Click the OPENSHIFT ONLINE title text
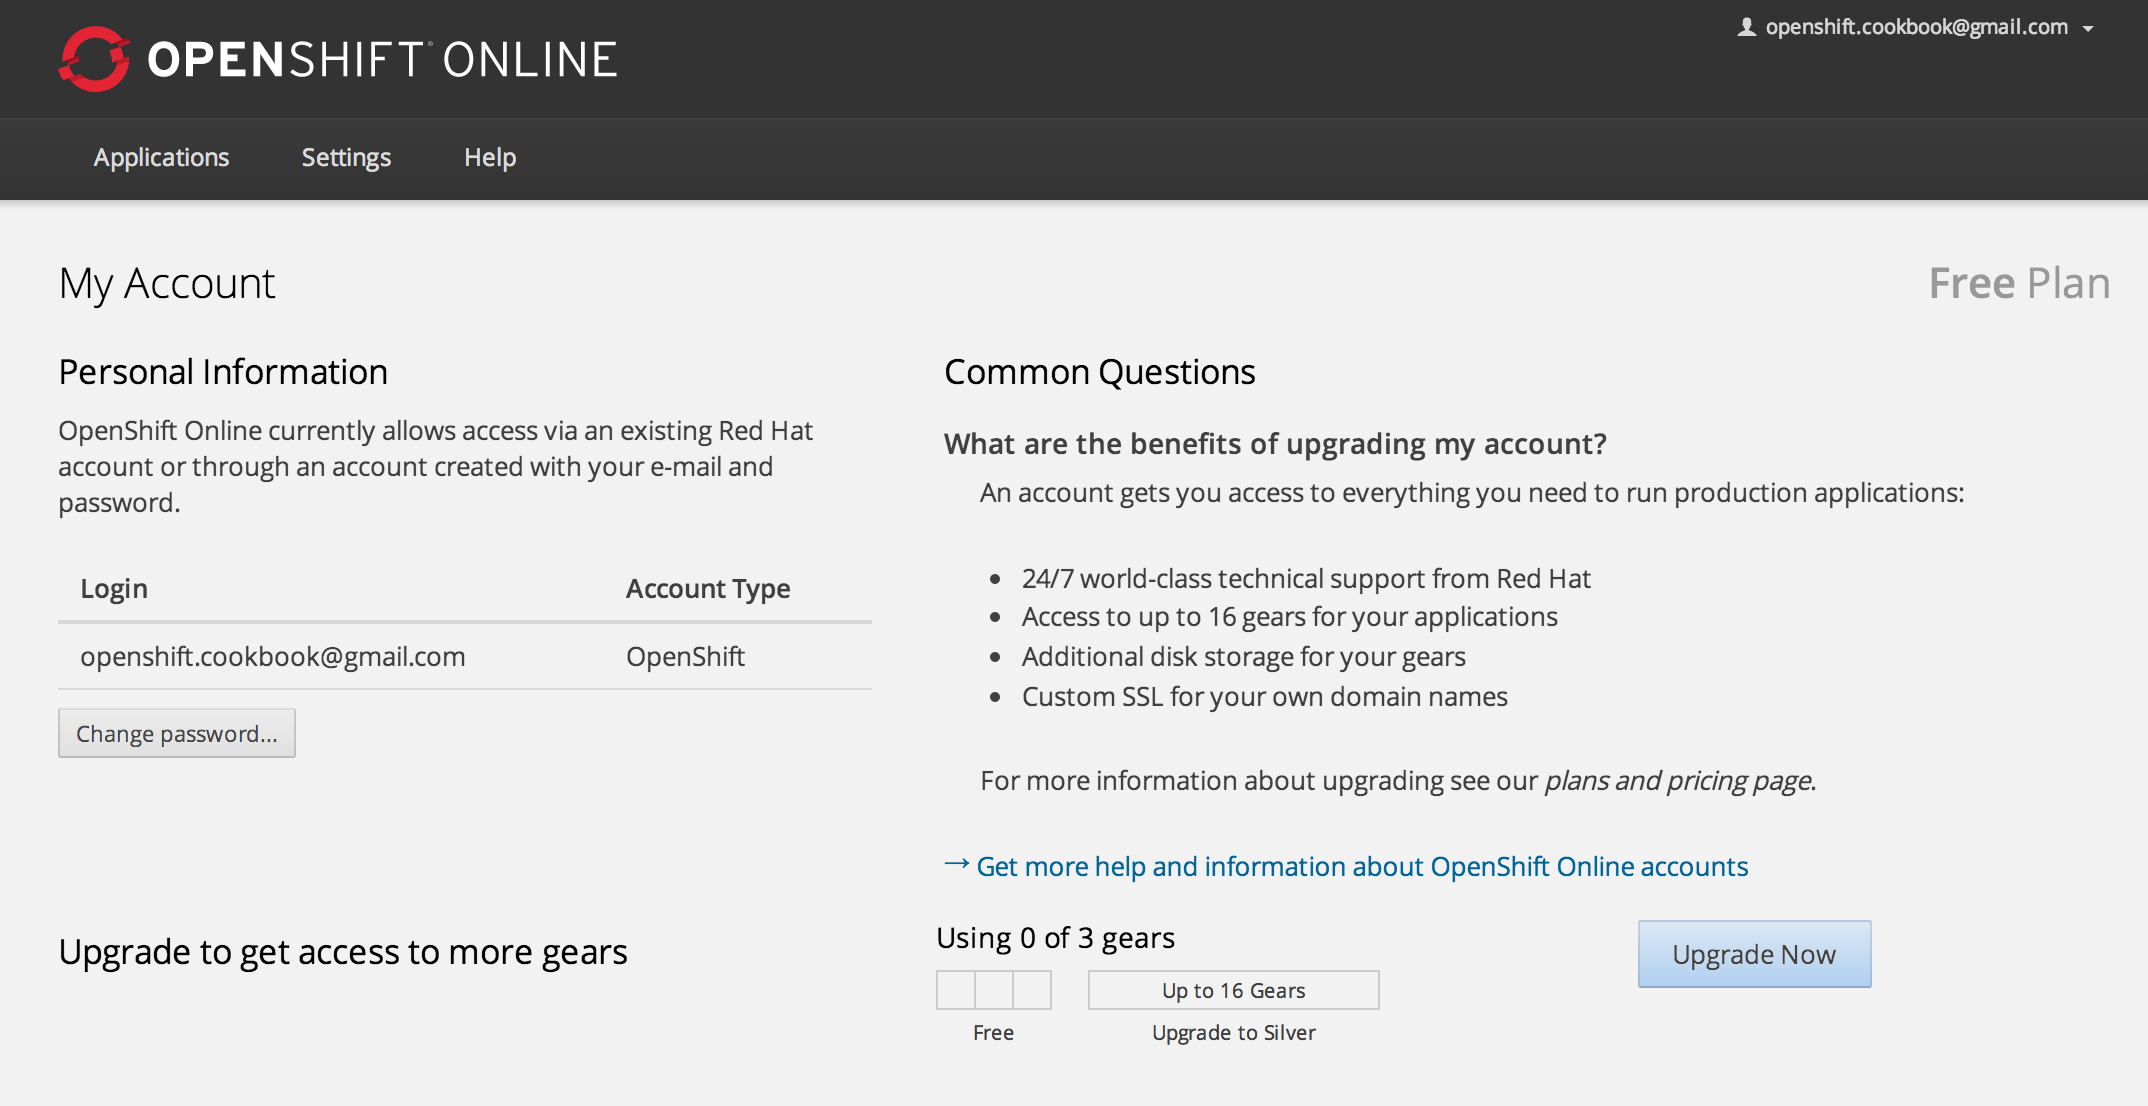The image size is (2148, 1106). coord(382,60)
